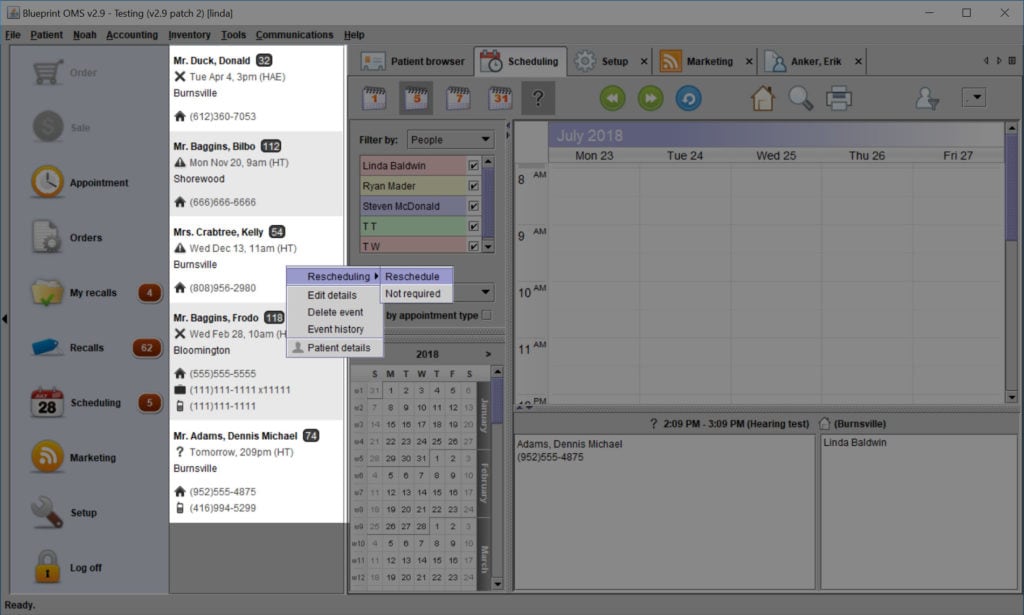Screen dimensions: 1024x615
Task: Select Mrs. Crabtree, Kelly patient entry
Action: click(x=256, y=259)
